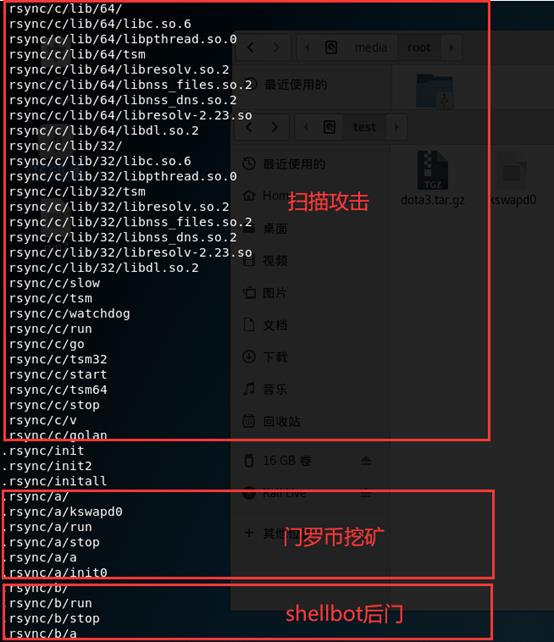Image resolution: width=554 pixels, height=642 pixels.
Task: Click forward arrow beside test path bar
Action: (274, 127)
